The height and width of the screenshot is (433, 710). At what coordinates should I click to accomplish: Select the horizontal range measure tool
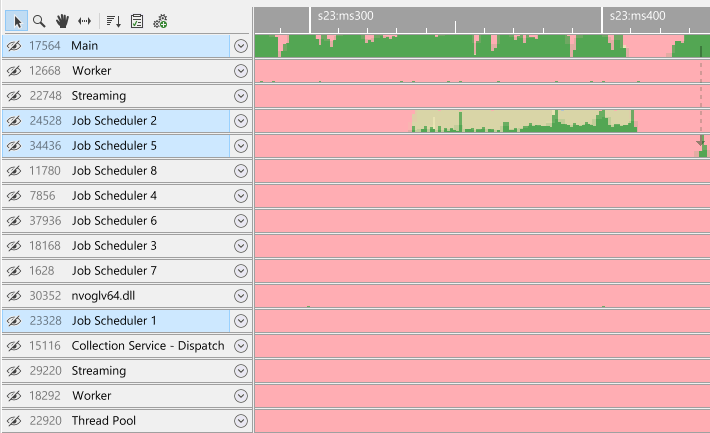[x=85, y=21]
